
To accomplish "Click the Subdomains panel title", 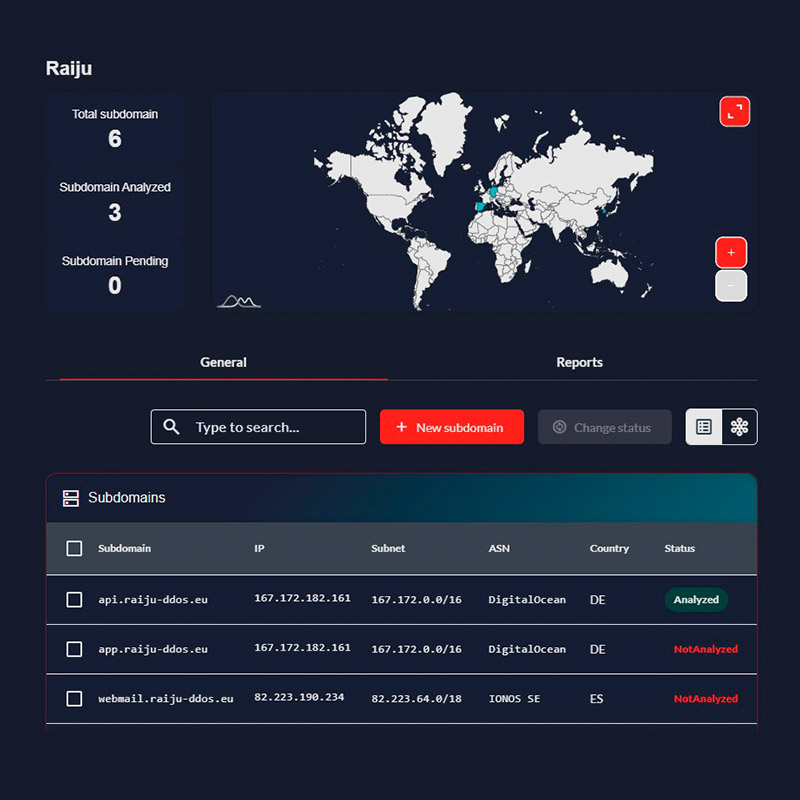I will tap(127, 497).
